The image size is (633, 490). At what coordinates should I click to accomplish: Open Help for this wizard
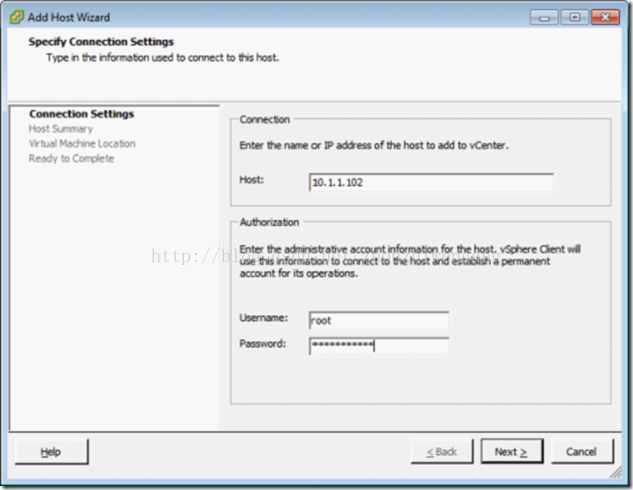pos(51,452)
